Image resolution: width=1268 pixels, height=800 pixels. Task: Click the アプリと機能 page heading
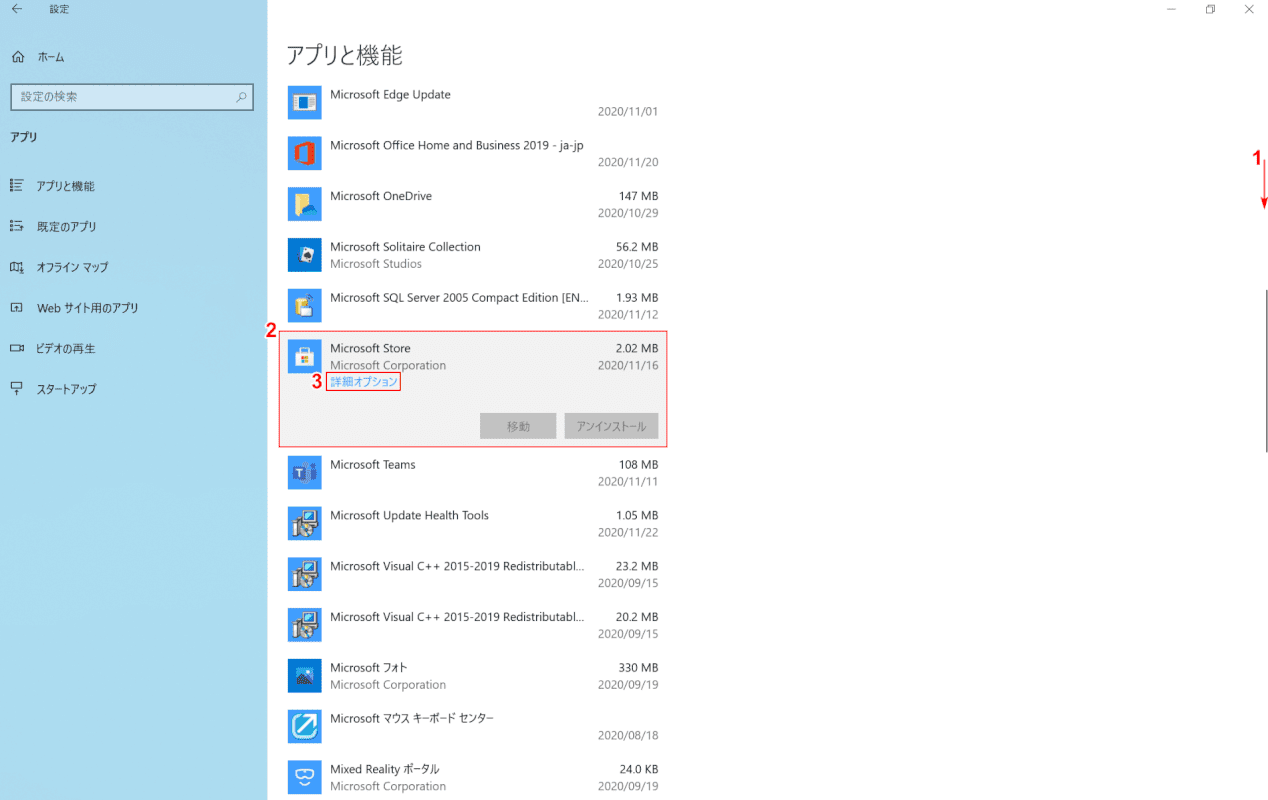344,55
